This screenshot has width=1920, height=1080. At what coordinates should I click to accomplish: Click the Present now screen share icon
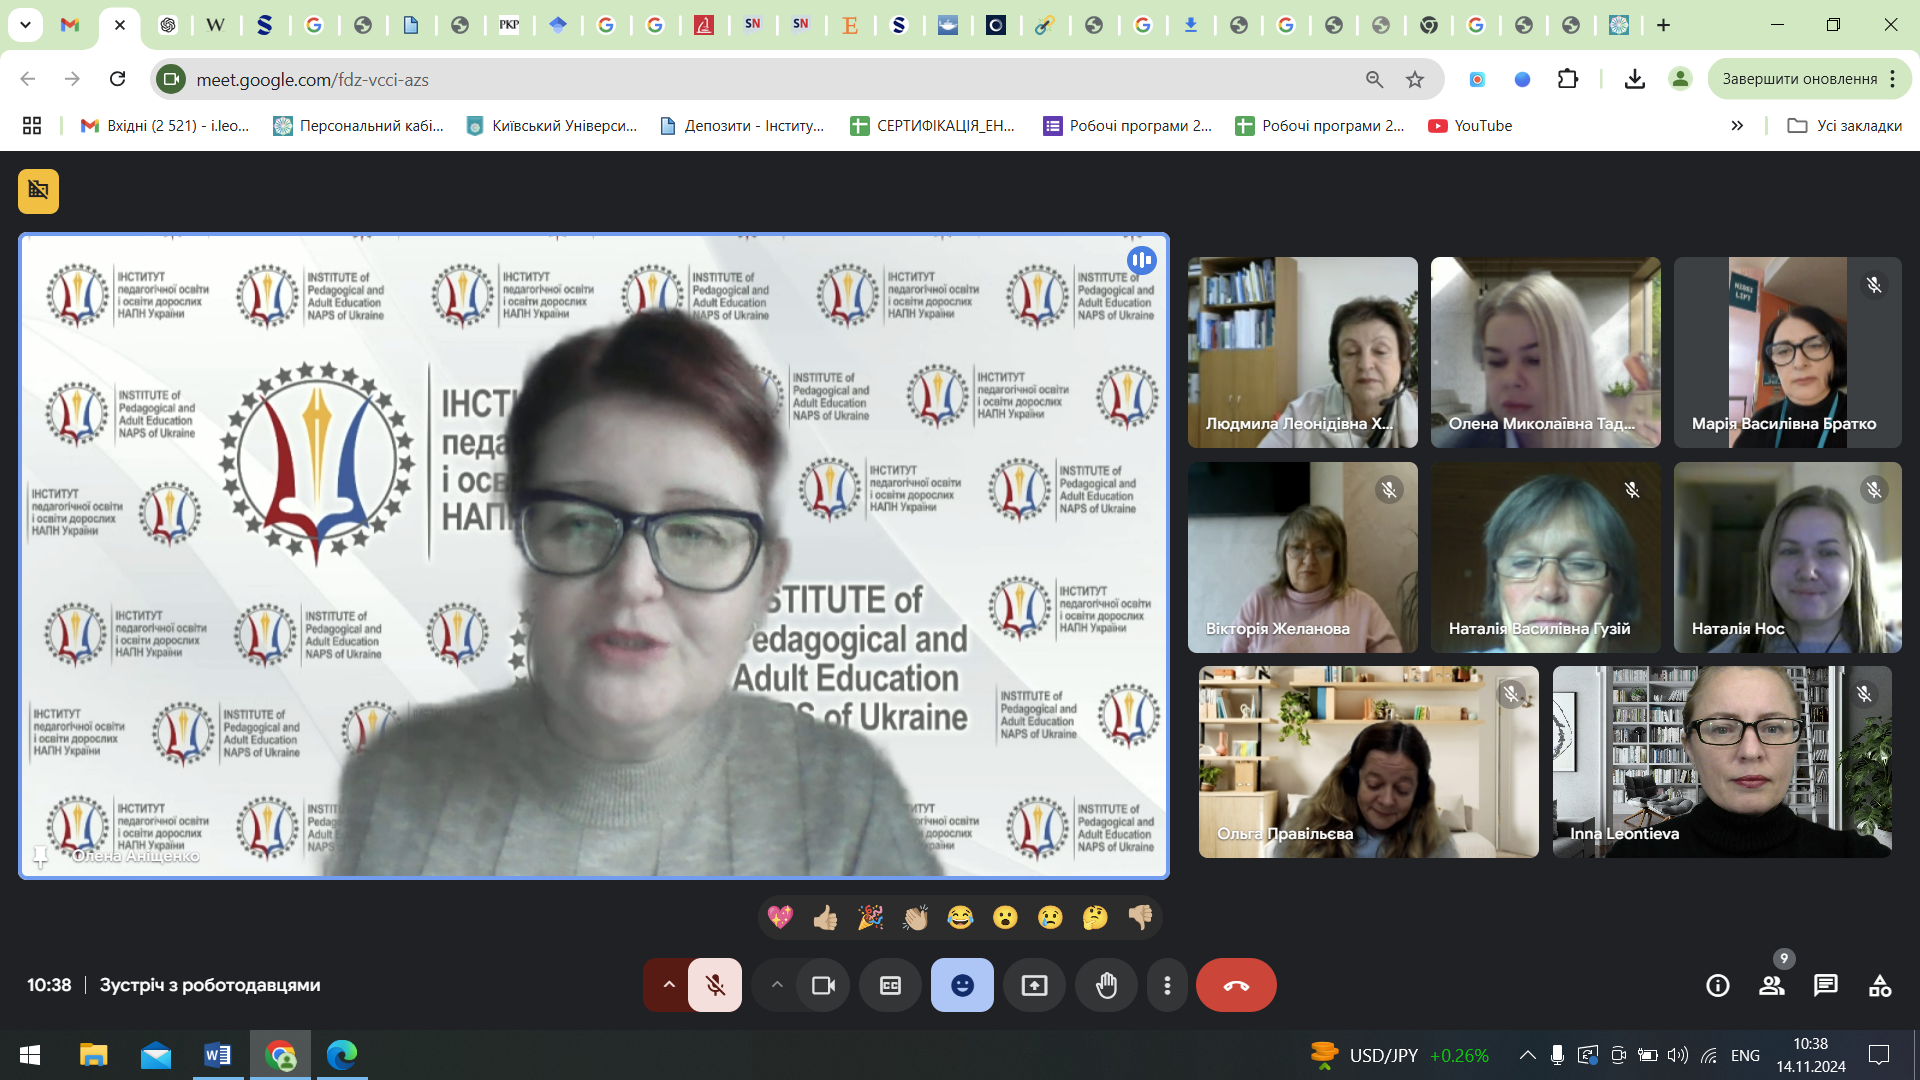pos(1034,985)
